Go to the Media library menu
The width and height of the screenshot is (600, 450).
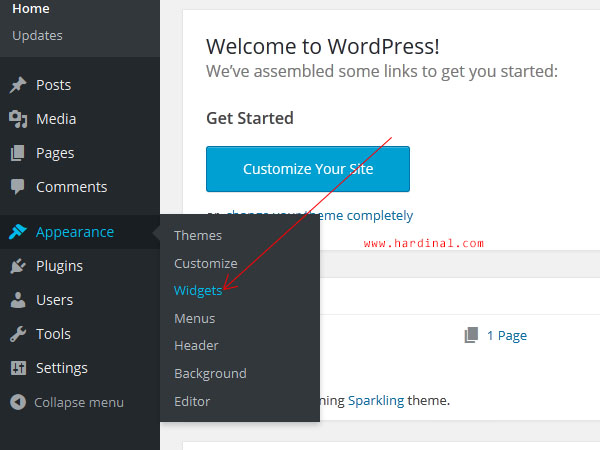coord(56,119)
